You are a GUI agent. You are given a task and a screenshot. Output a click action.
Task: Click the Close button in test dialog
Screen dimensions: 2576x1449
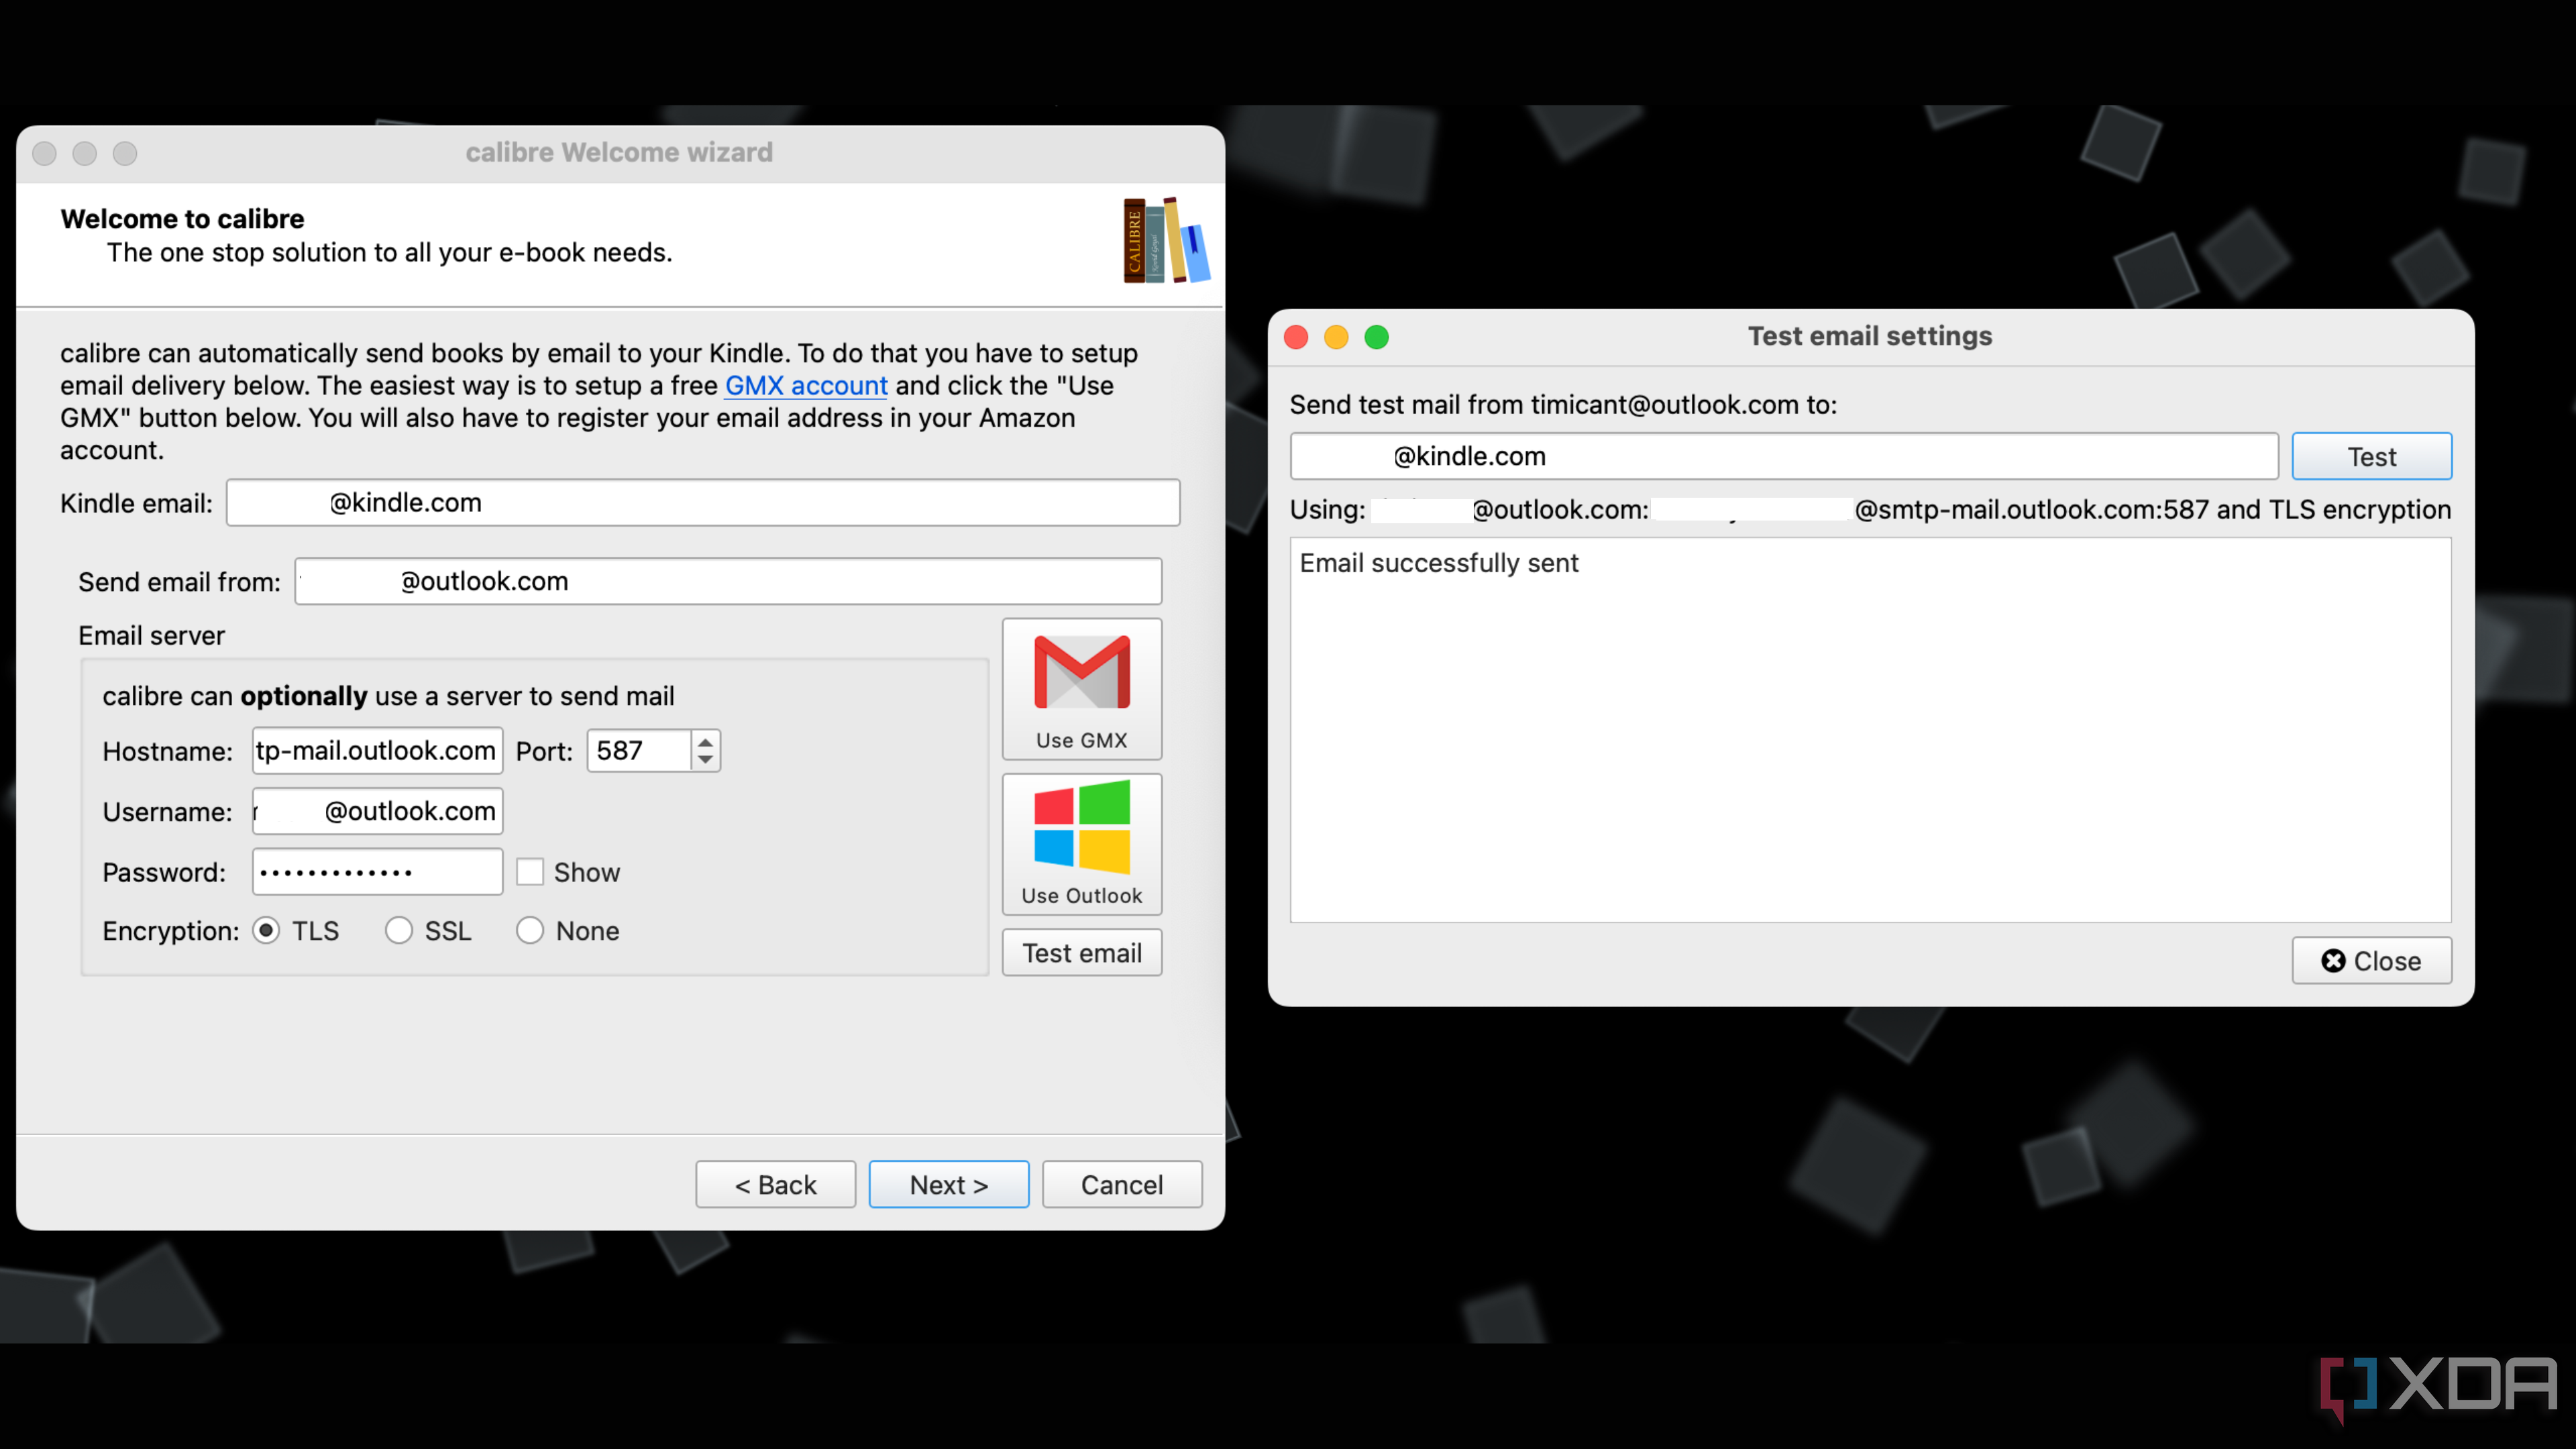click(x=2372, y=961)
